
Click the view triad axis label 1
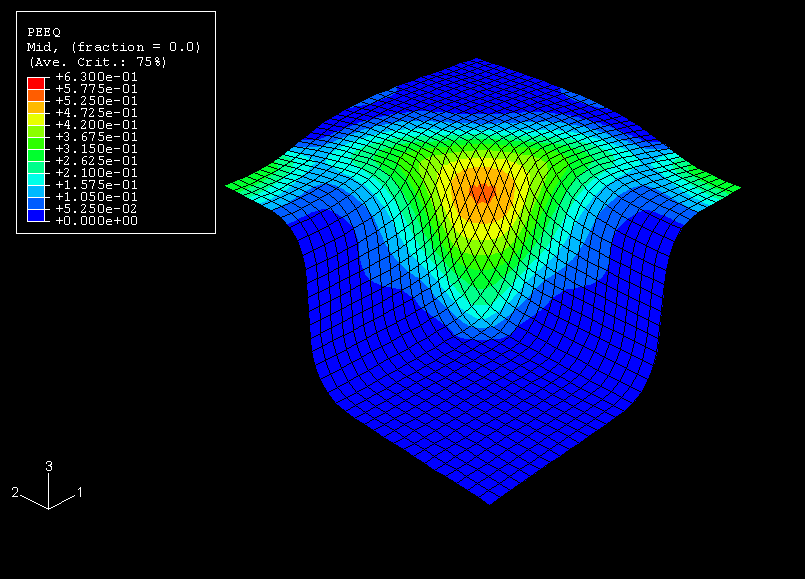click(x=80, y=492)
